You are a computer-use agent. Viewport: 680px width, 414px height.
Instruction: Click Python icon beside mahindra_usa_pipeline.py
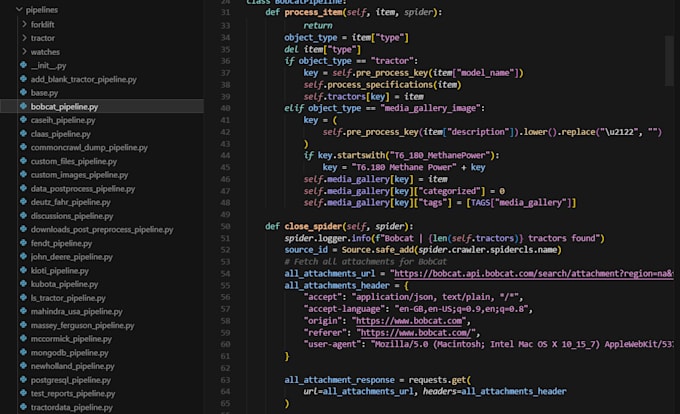click(23, 311)
